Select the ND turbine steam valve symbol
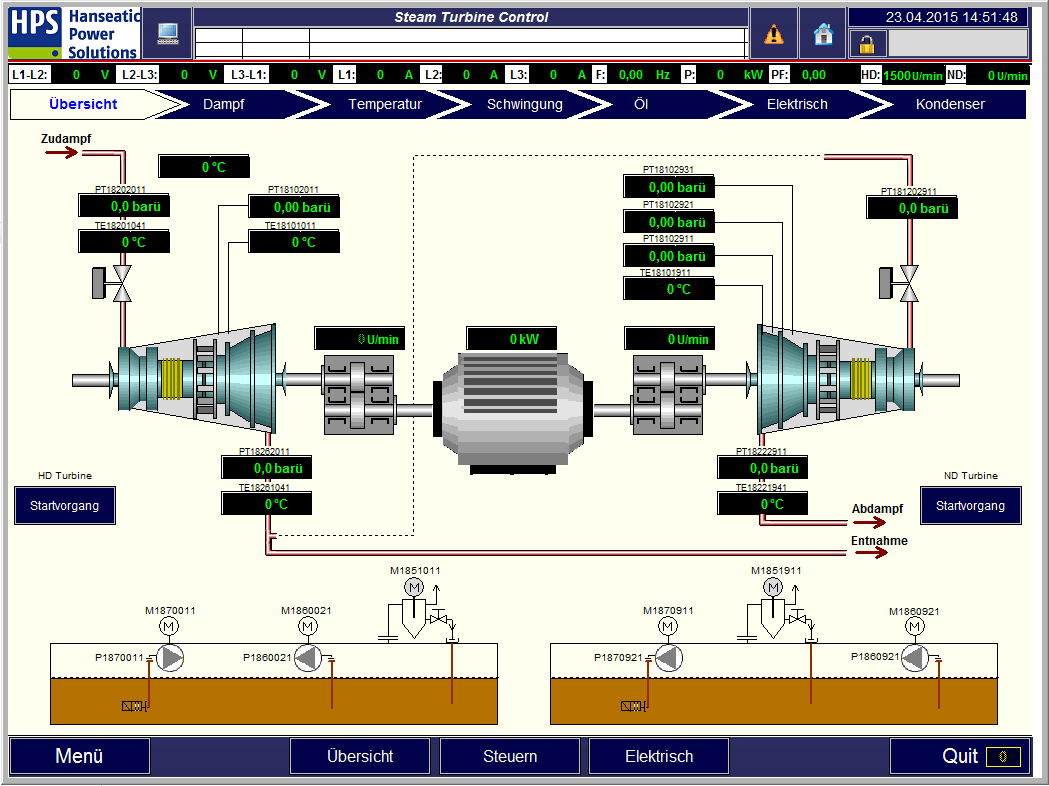The width and height of the screenshot is (1049, 786). click(909, 283)
